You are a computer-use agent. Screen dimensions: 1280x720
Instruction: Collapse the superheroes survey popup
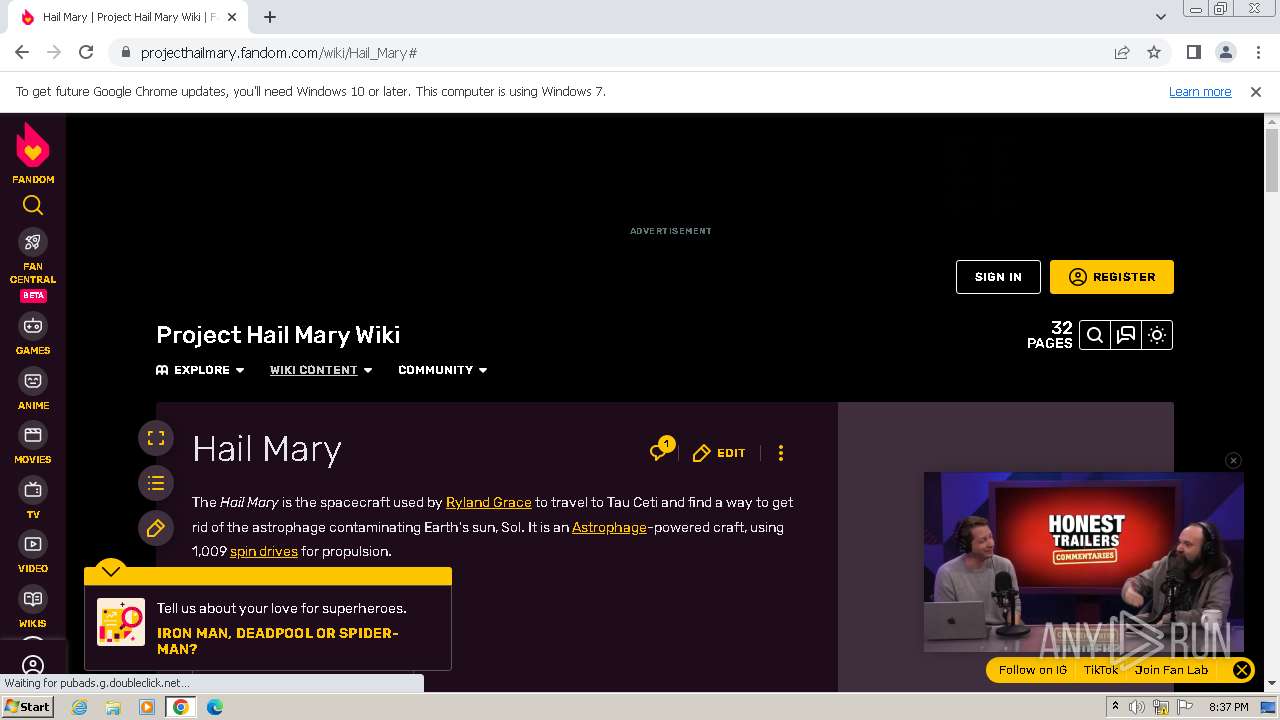(110, 571)
